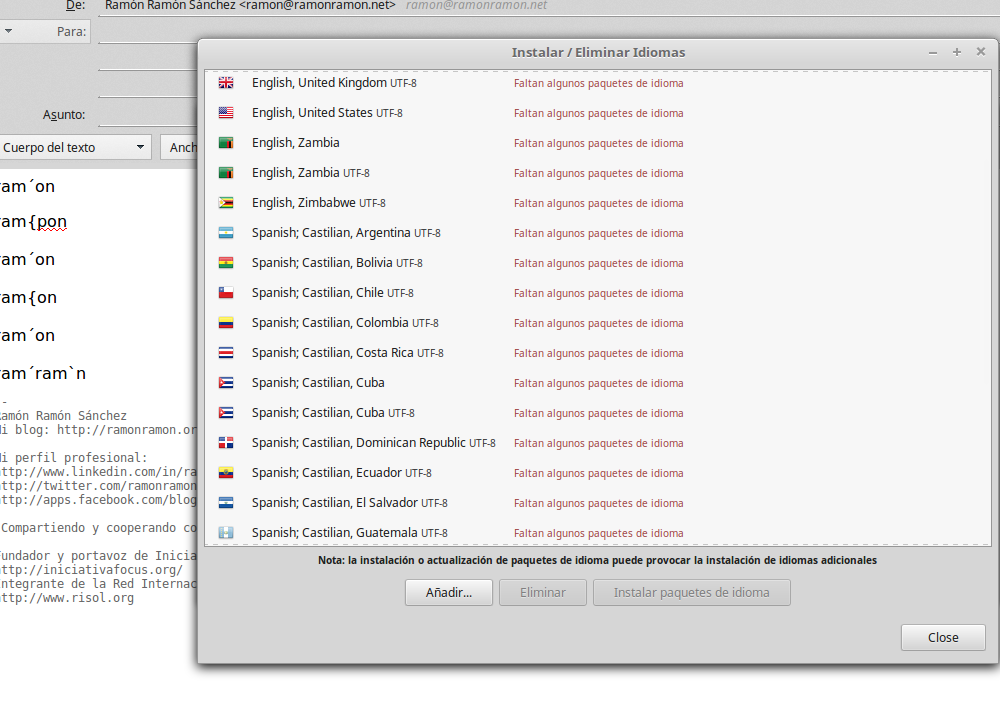Click Instalar paquetes de idioma button
1000x703 pixels.
coord(691,592)
